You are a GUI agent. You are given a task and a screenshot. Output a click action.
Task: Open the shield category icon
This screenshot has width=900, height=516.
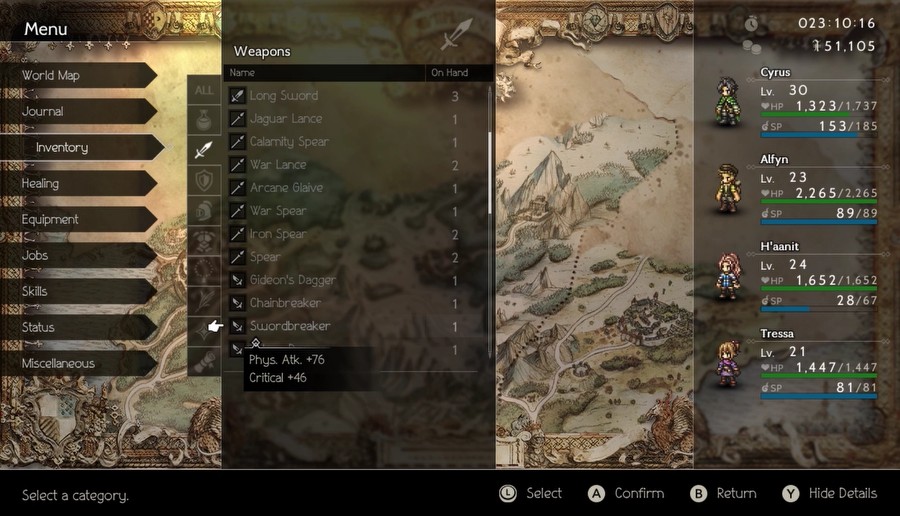click(x=204, y=180)
